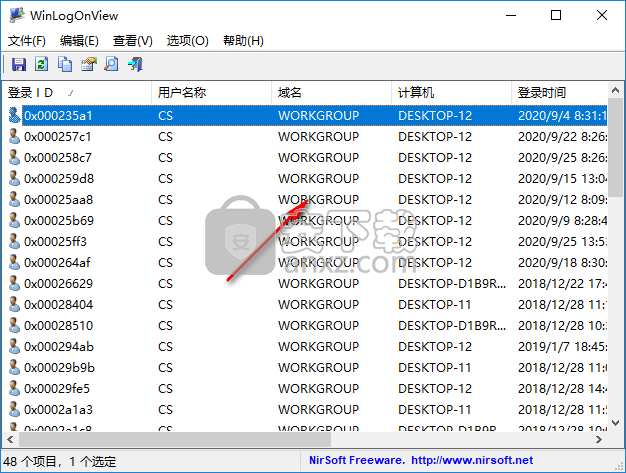Click the Save Selected Items toolbar icon

(18, 64)
